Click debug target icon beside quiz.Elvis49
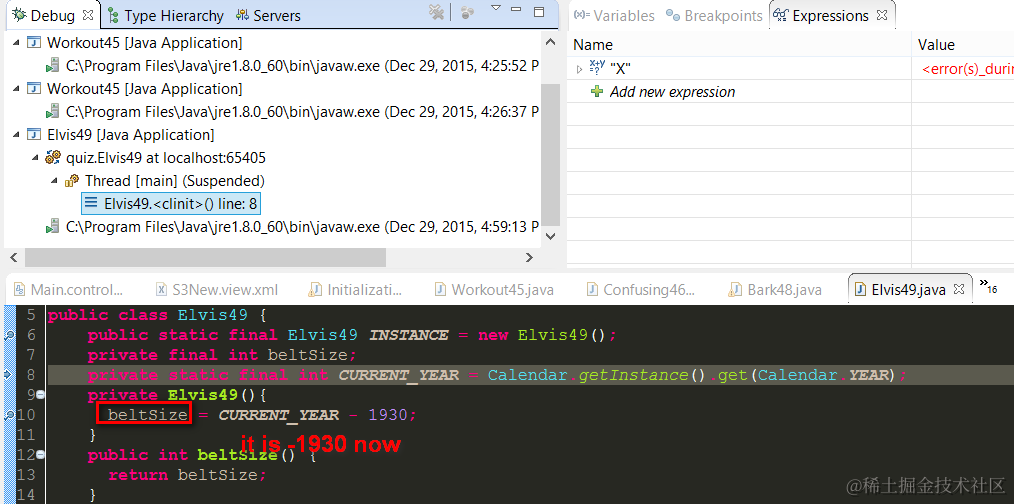The width and height of the screenshot is (1014, 504). pyautogui.click(x=53, y=158)
